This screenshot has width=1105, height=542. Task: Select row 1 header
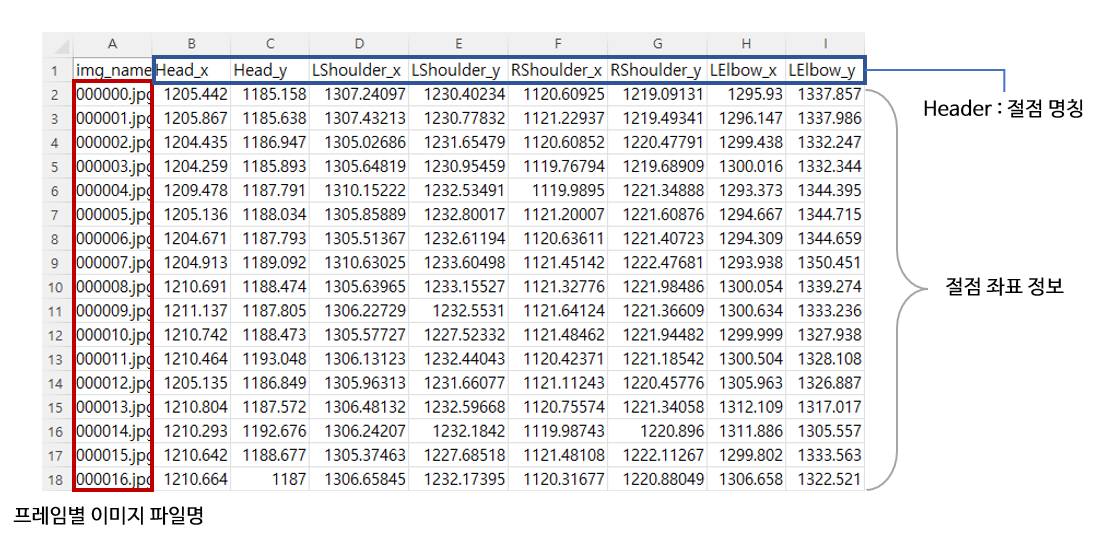pos(56,71)
